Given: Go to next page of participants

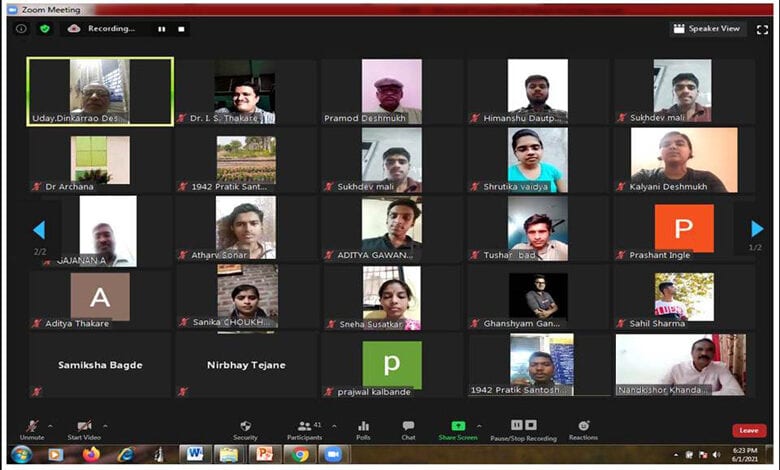Looking at the screenshot, I should click(x=757, y=229).
